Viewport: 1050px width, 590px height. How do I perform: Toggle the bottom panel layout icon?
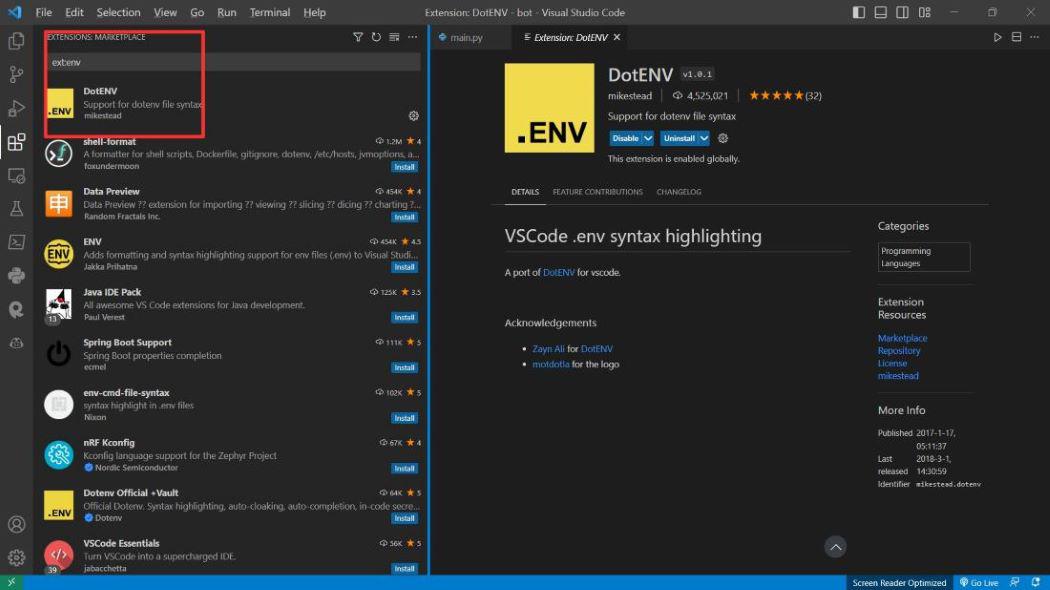pyautogui.click(x=881, y=12)
